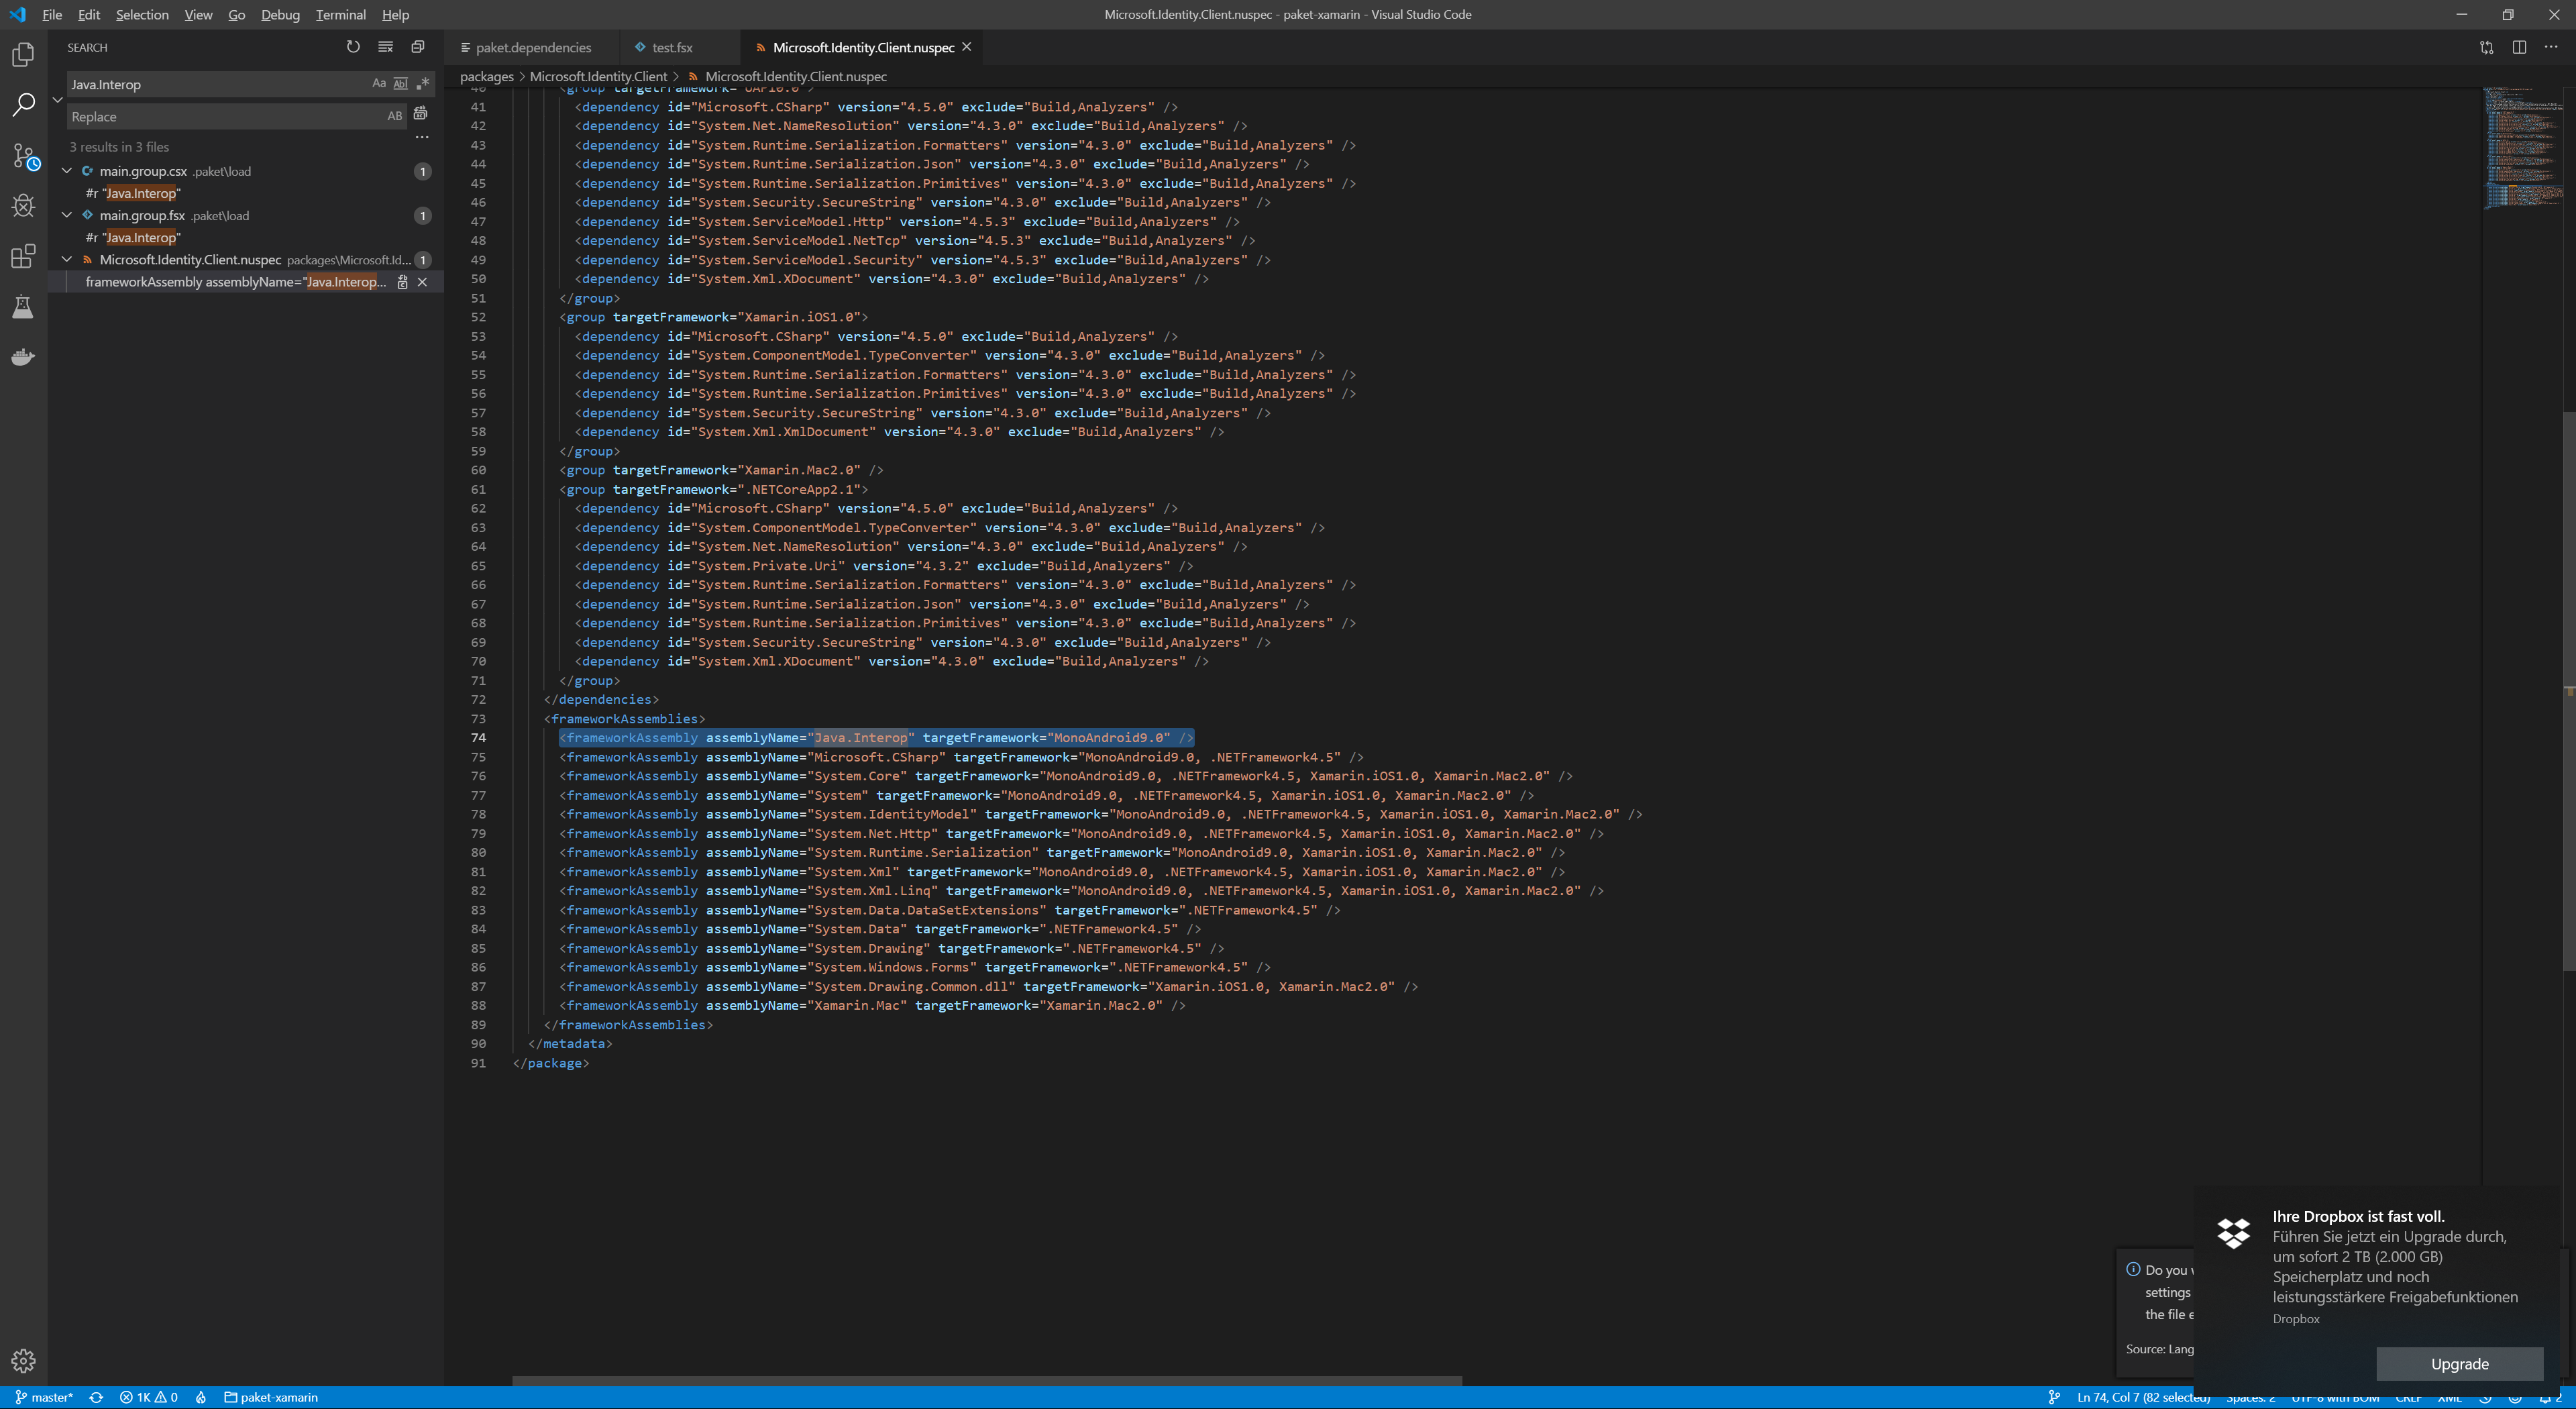Toggle Match Whole Word option

pos(400,84)
